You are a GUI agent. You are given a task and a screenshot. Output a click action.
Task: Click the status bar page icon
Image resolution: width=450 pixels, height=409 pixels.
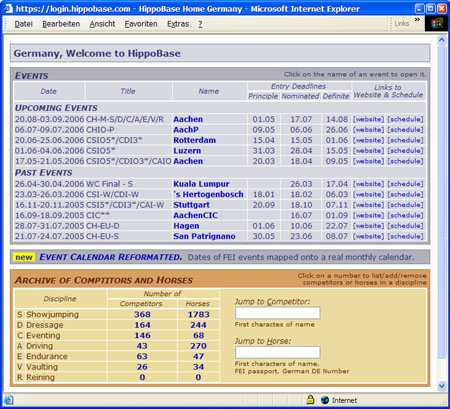9,400
